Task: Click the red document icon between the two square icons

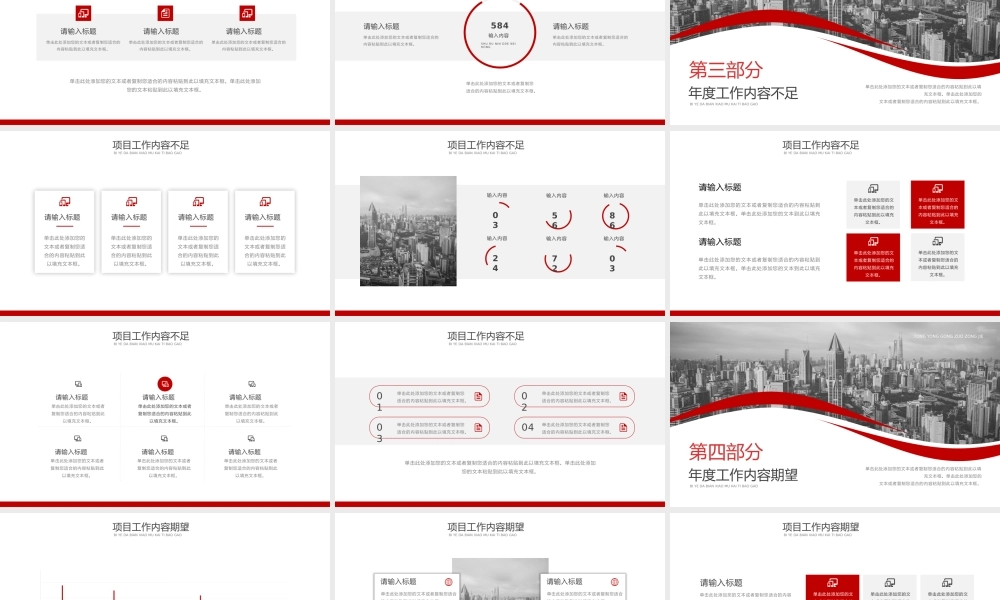Action: point(165,13)
